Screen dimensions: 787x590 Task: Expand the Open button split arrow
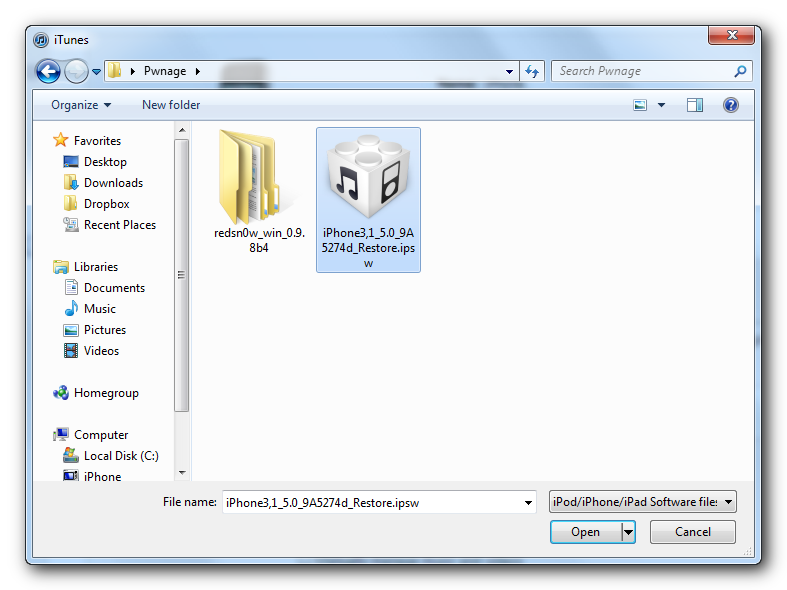628,532
